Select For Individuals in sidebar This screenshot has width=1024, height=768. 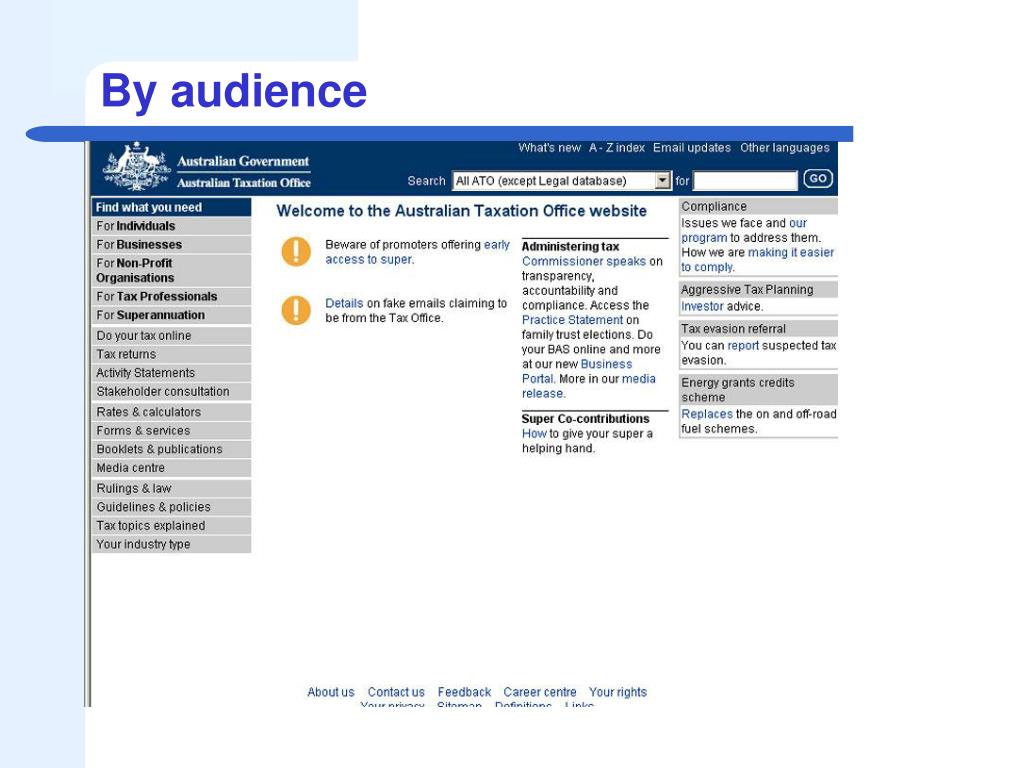[171, 226]
